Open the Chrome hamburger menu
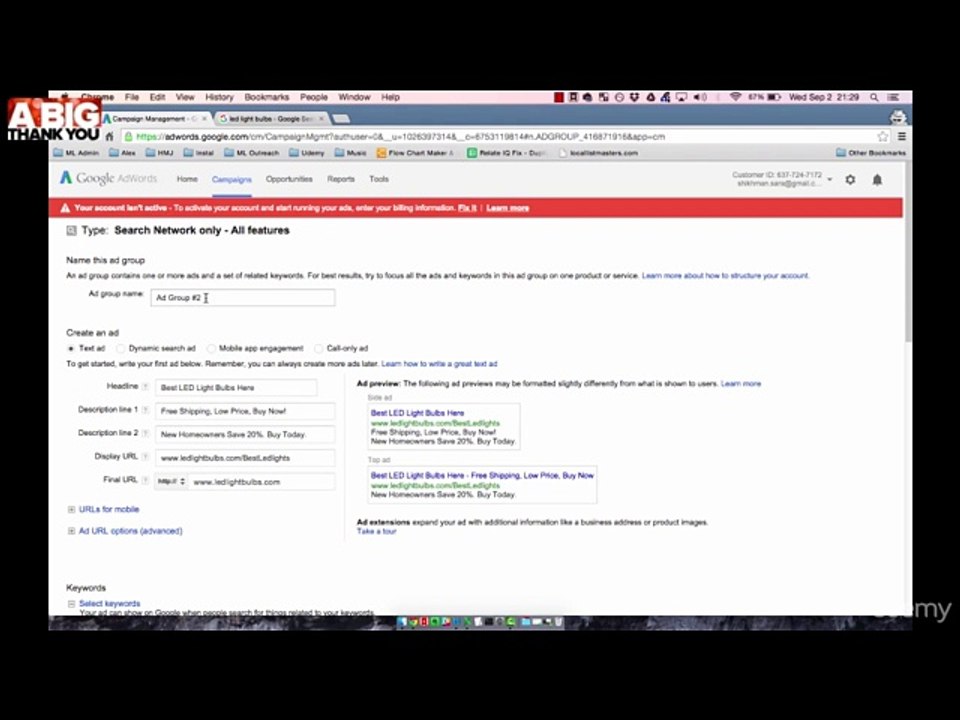Viewport: 960px width, 720px height. pos(901,137)
